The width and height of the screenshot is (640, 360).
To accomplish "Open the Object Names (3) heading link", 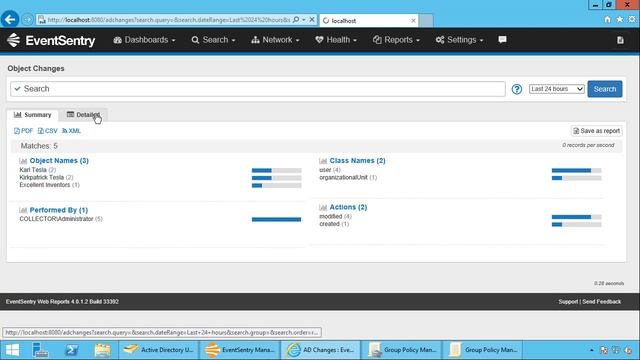I will coord(59,161).
